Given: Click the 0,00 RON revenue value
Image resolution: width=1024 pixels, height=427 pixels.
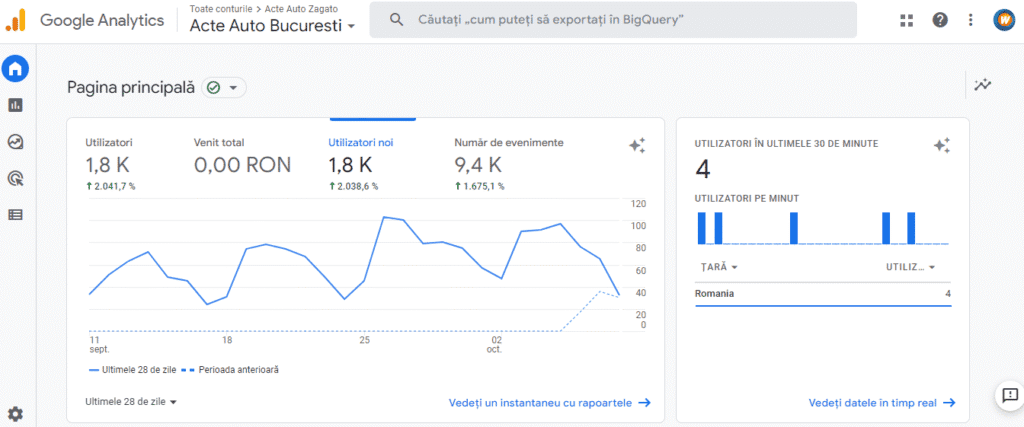Looking at the screenshot, I should (x=242, y=165).
